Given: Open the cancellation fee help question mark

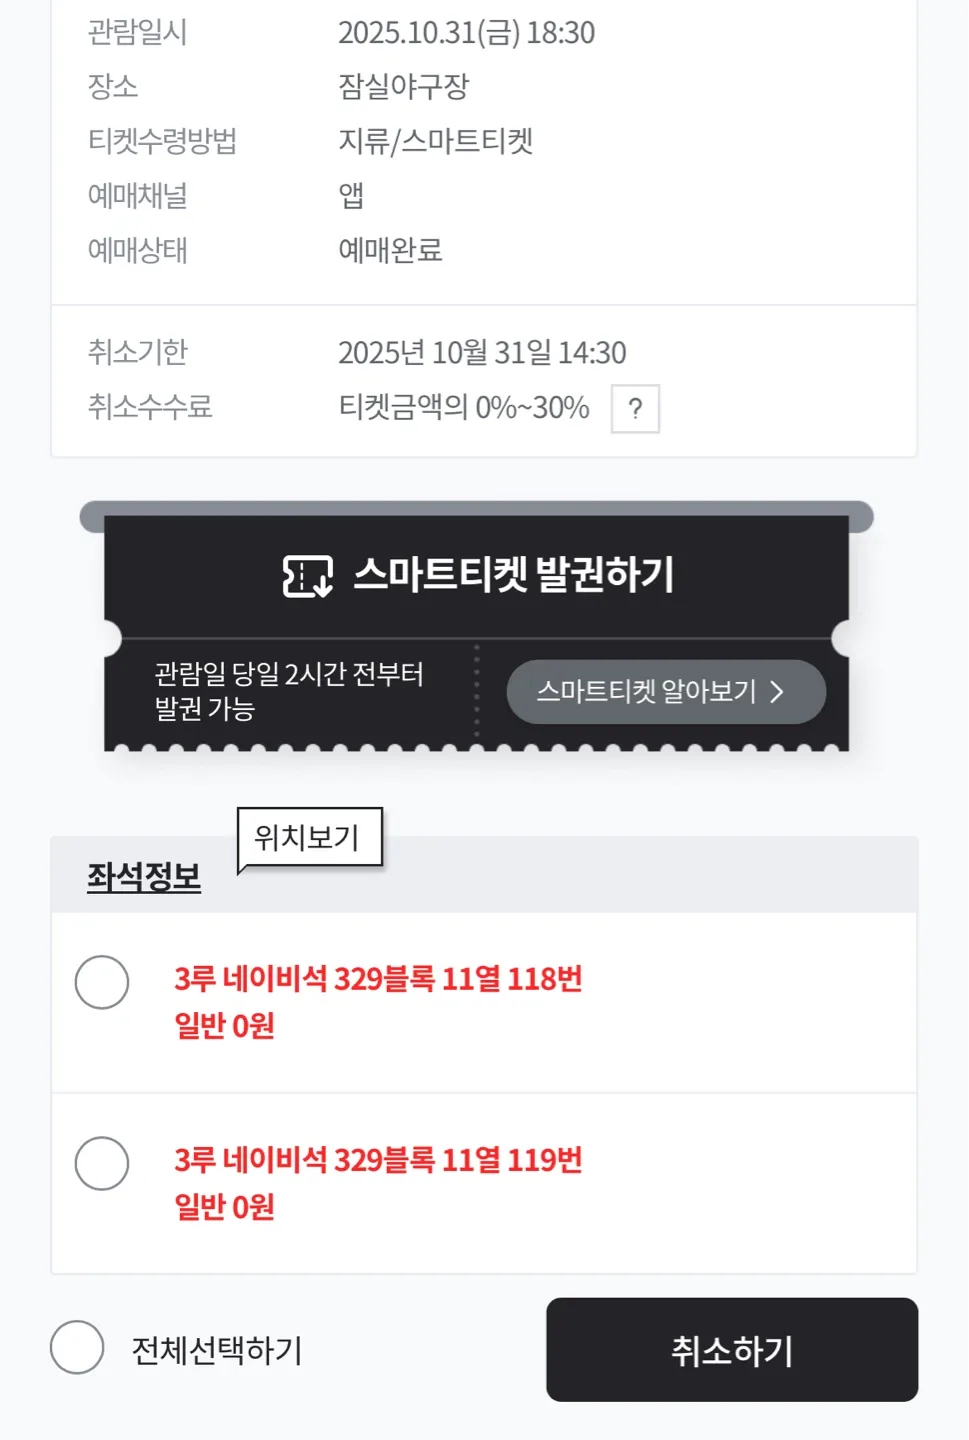Looking at the screenshot, I should pyautogui.click(x=635, y=409).
